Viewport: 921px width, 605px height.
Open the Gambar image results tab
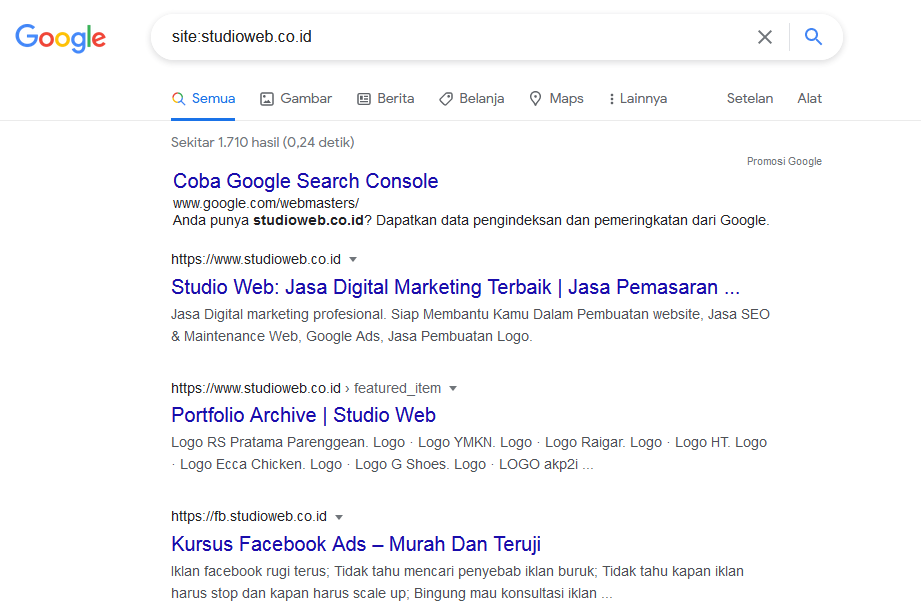[296, 99]
